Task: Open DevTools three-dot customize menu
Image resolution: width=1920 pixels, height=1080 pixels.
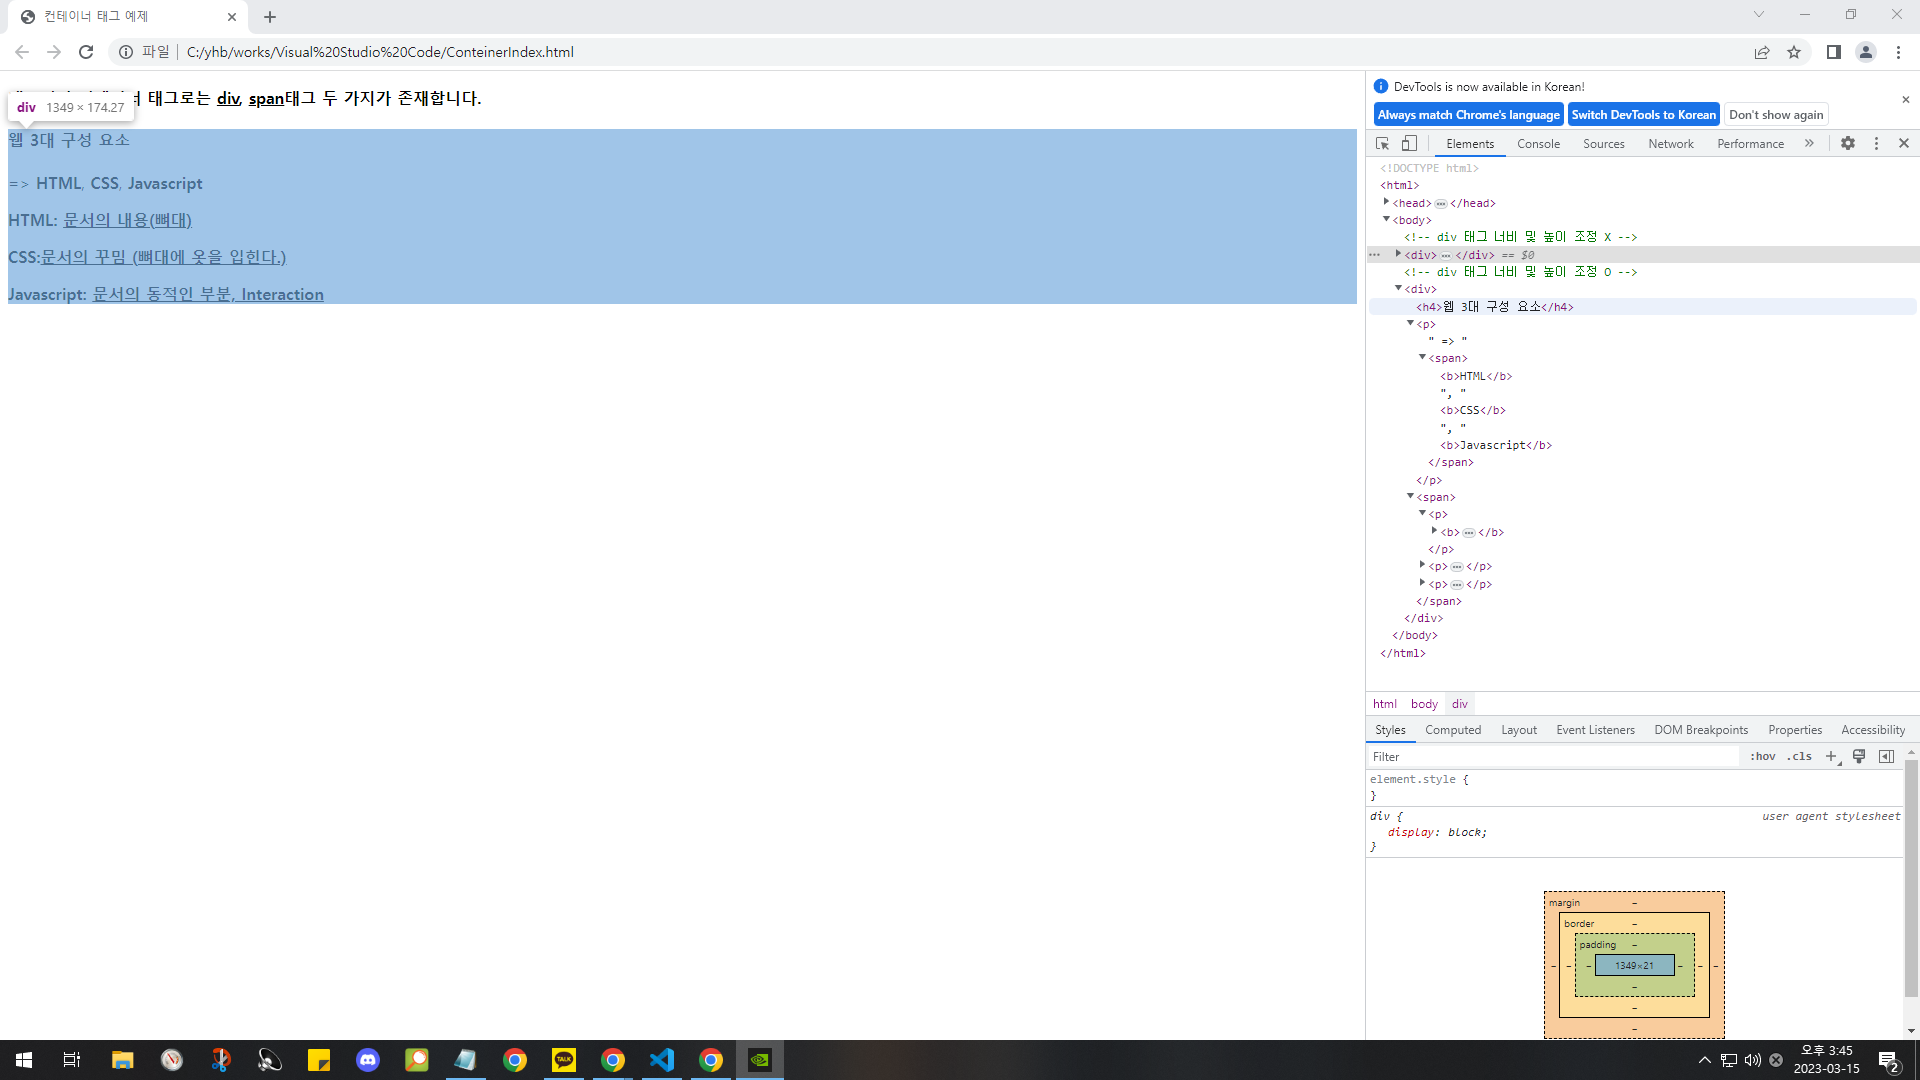Action: [x=1876, y=144]
